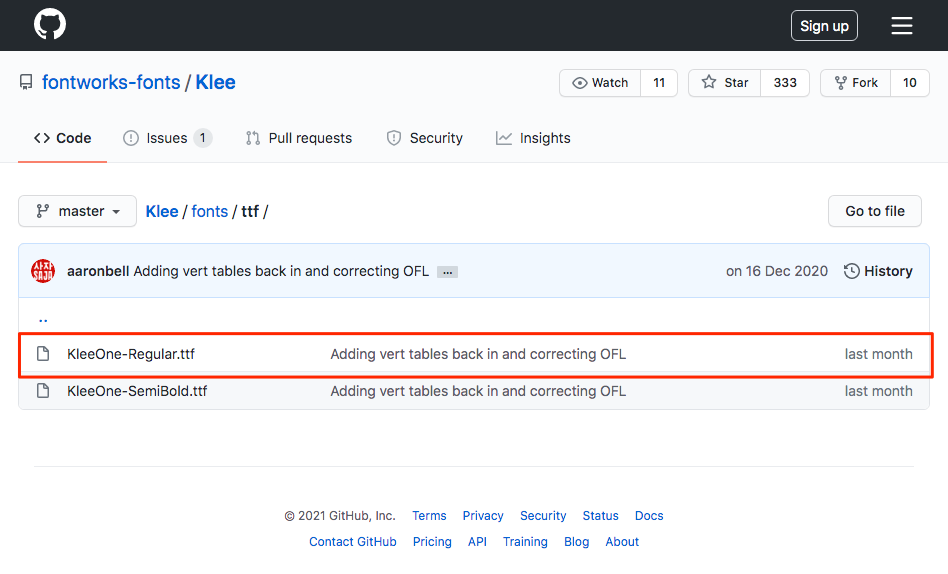Open the Klee repository title link

click(215, 82)
